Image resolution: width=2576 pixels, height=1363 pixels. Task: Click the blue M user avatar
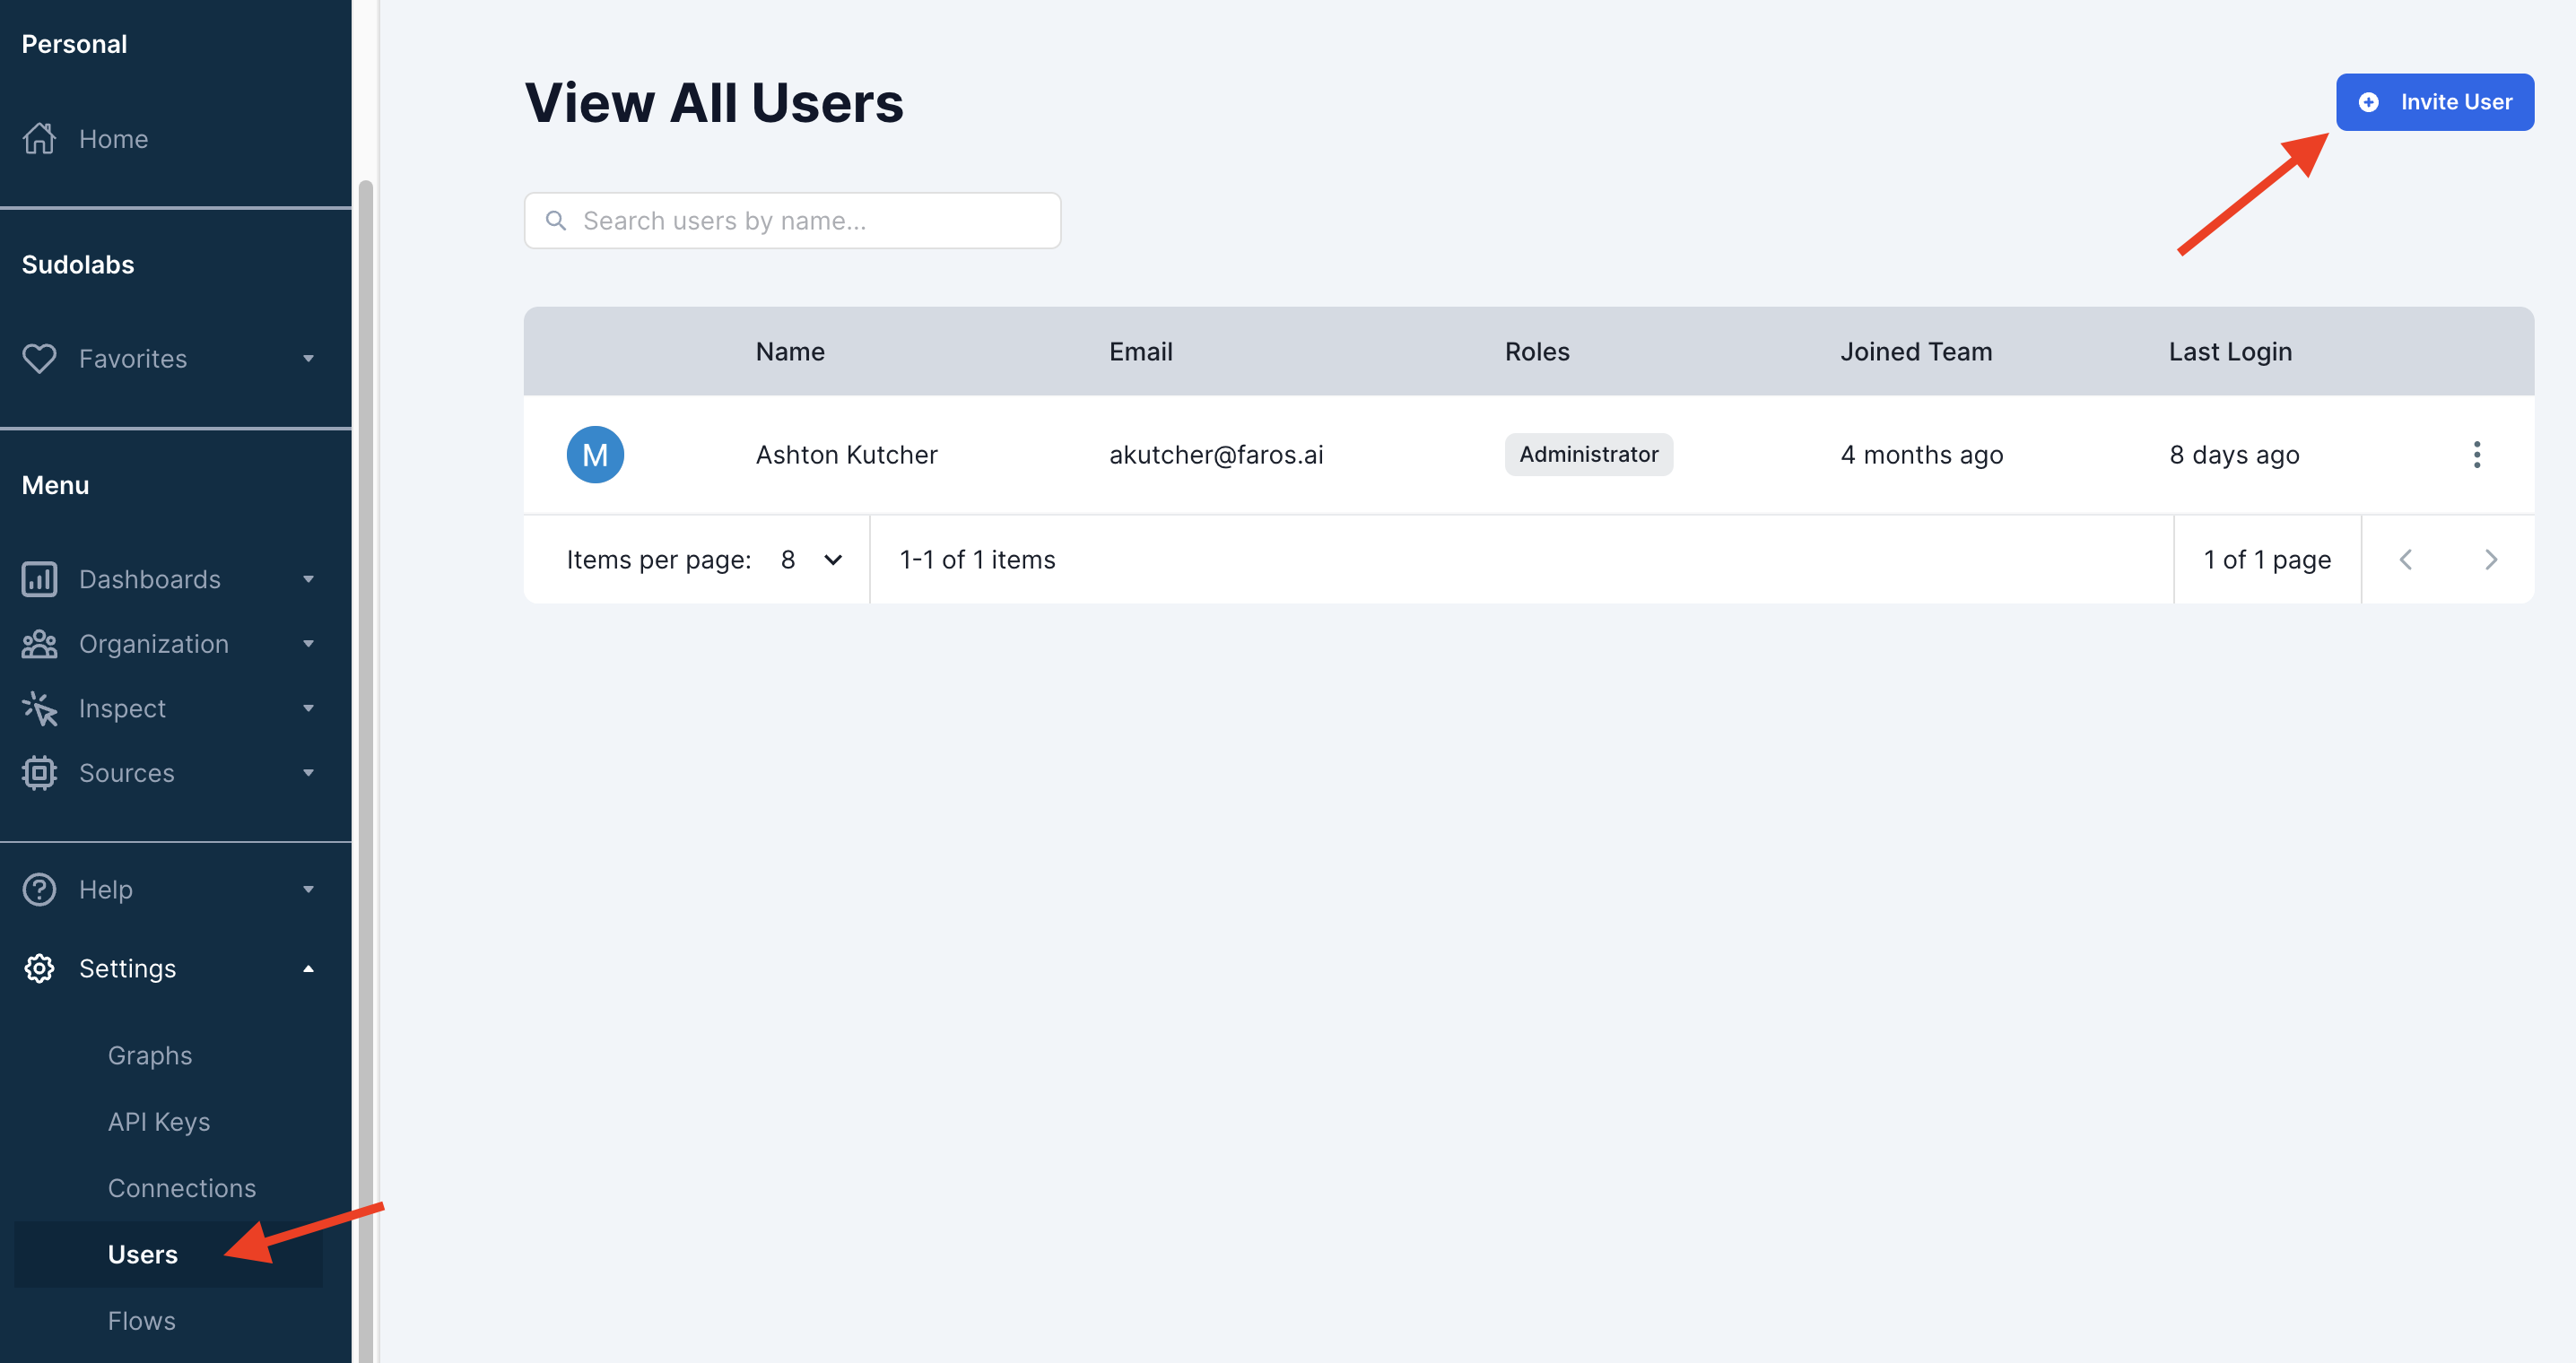595,455
